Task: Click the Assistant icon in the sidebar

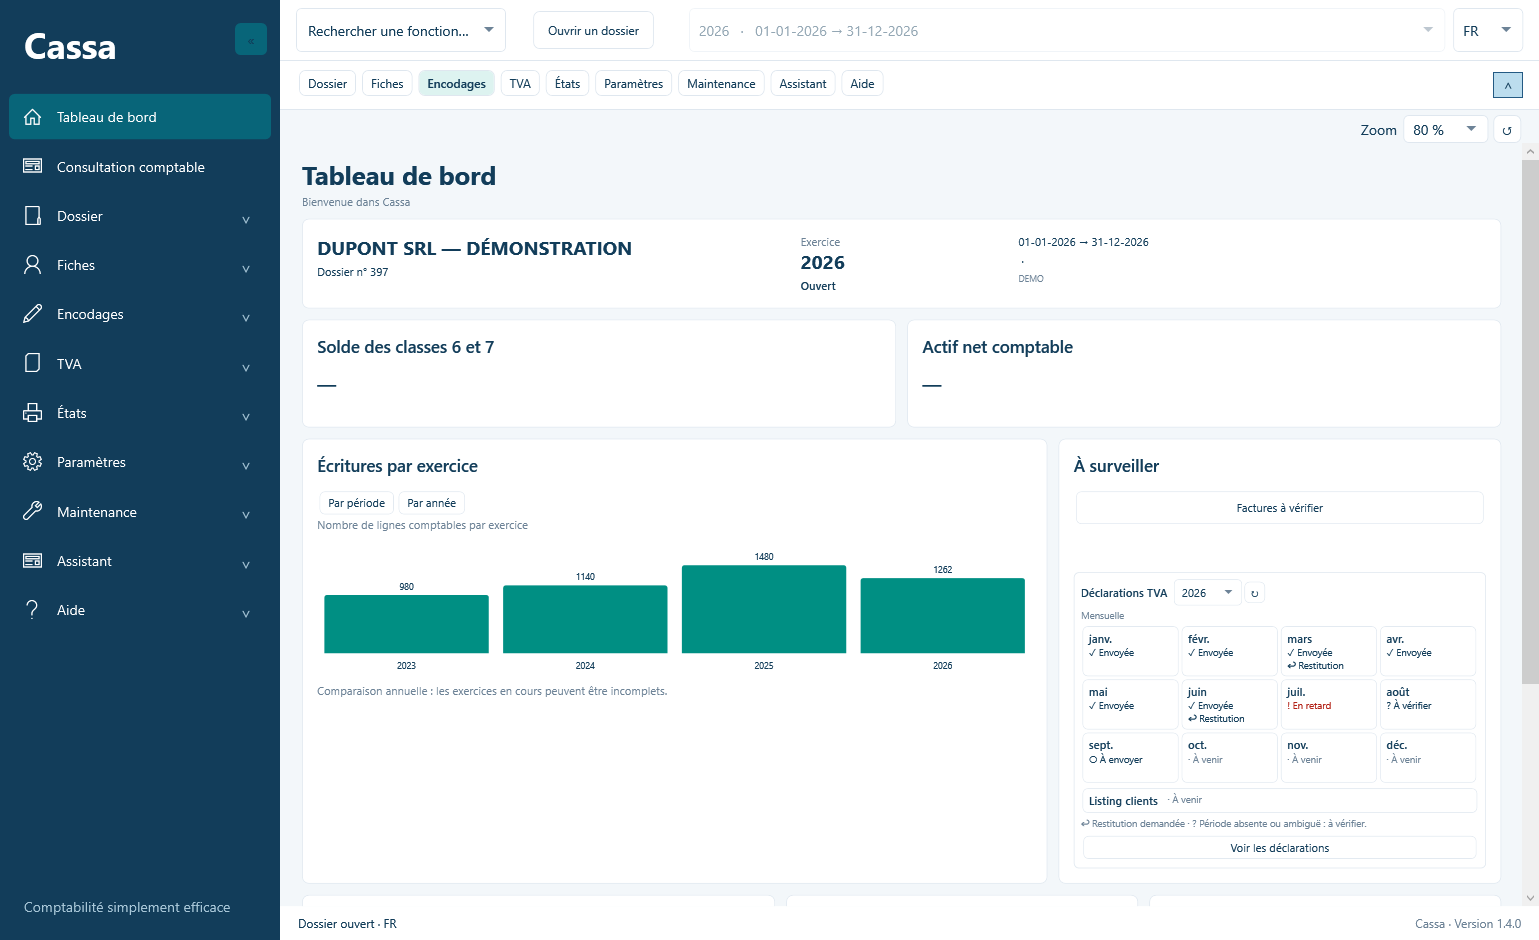Action: click(x=33, y=561)
